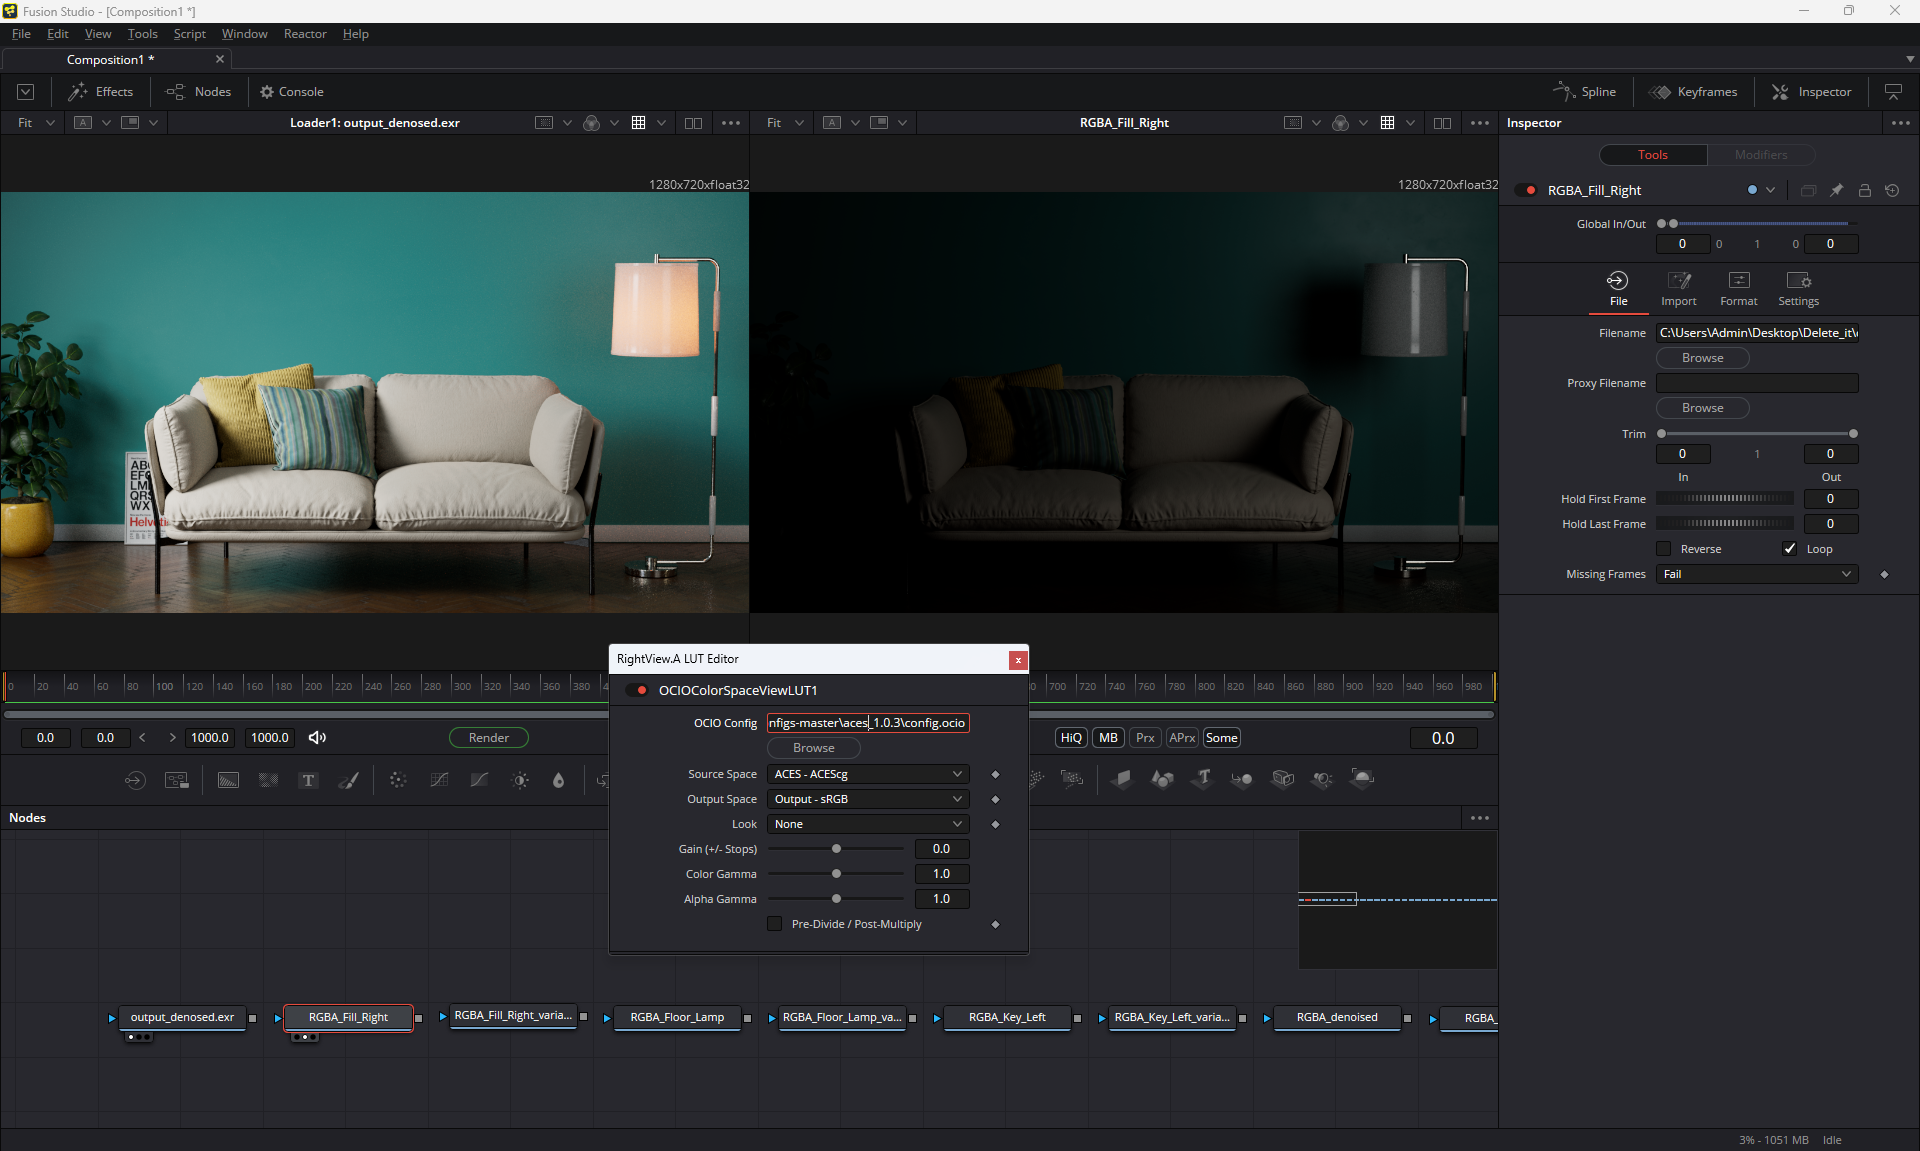This screenshot has width=1920, height=1151.
Task: Enable Pre-Divide / Post-Multiply checkbox
Action: (x=775, y=924)
